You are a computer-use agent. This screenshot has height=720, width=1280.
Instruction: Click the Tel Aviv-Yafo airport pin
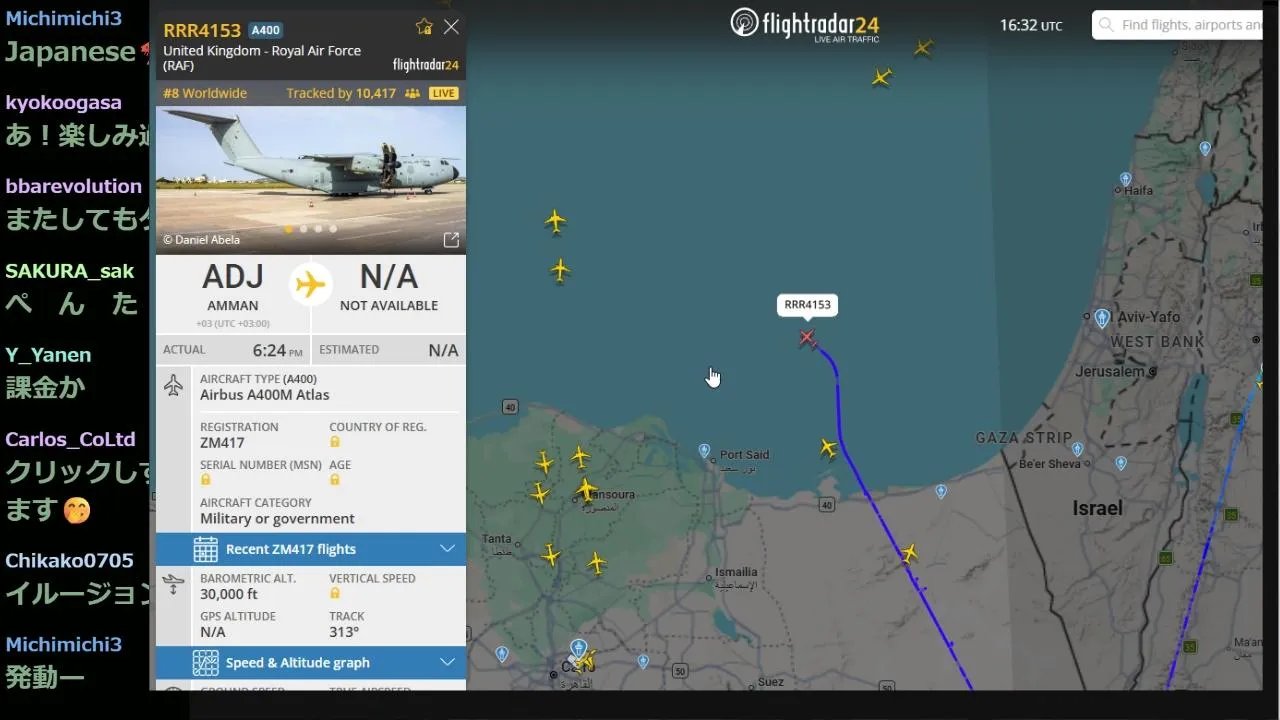[x=1101, y=318]
